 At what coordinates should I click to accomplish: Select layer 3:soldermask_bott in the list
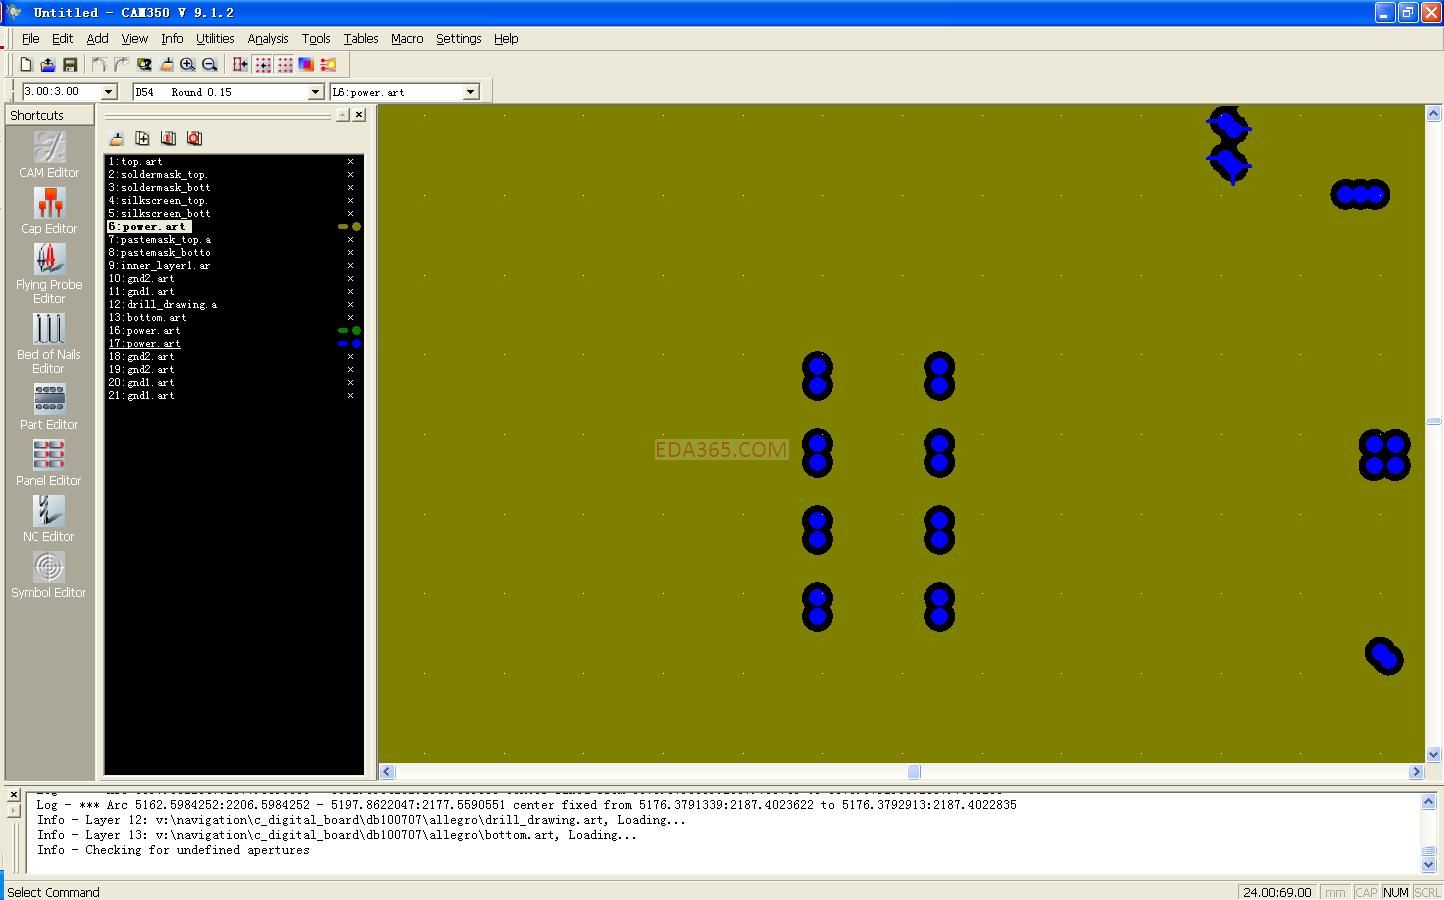(159, 187)
